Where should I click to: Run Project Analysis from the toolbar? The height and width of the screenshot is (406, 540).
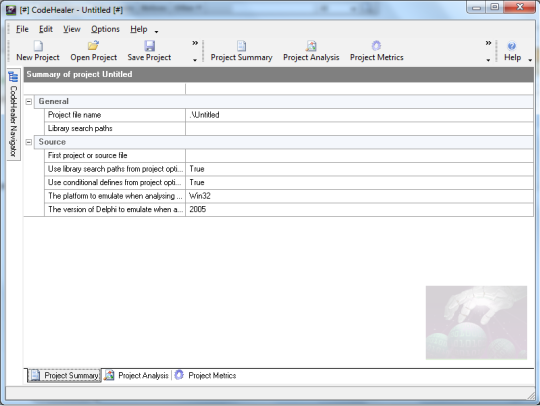point(311,51)
